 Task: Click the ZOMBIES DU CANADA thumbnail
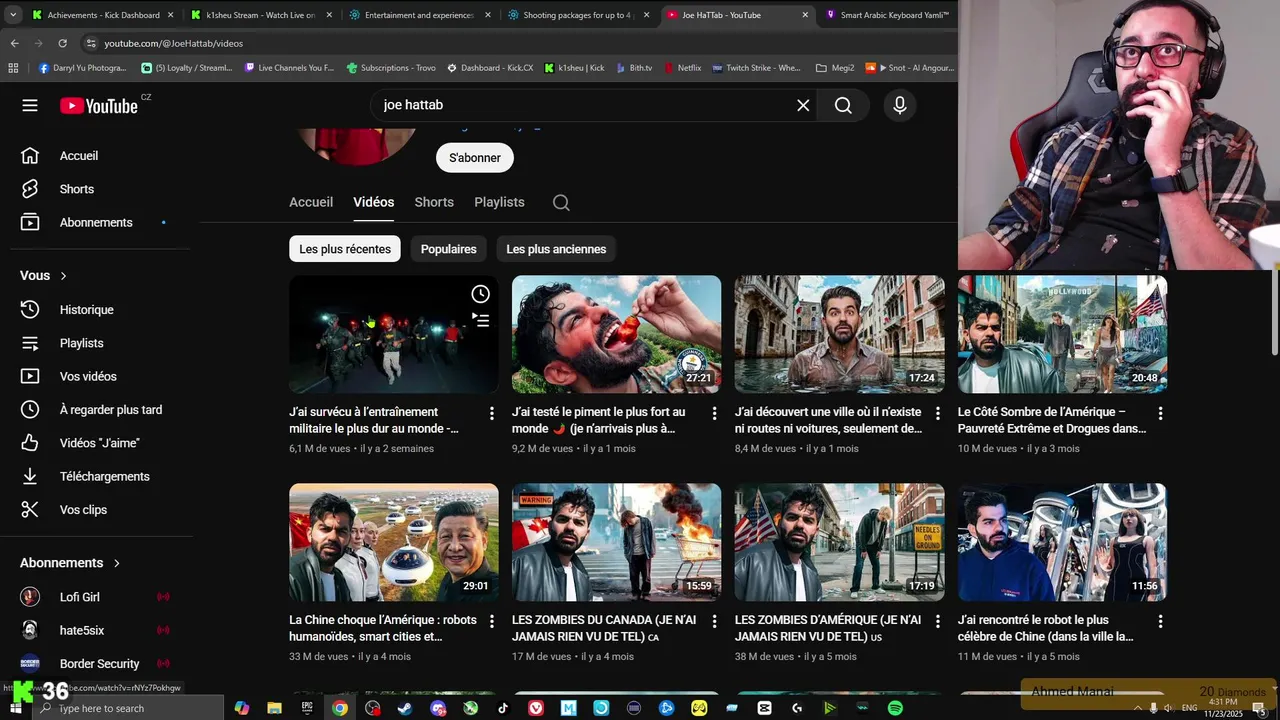click(616, 542)
